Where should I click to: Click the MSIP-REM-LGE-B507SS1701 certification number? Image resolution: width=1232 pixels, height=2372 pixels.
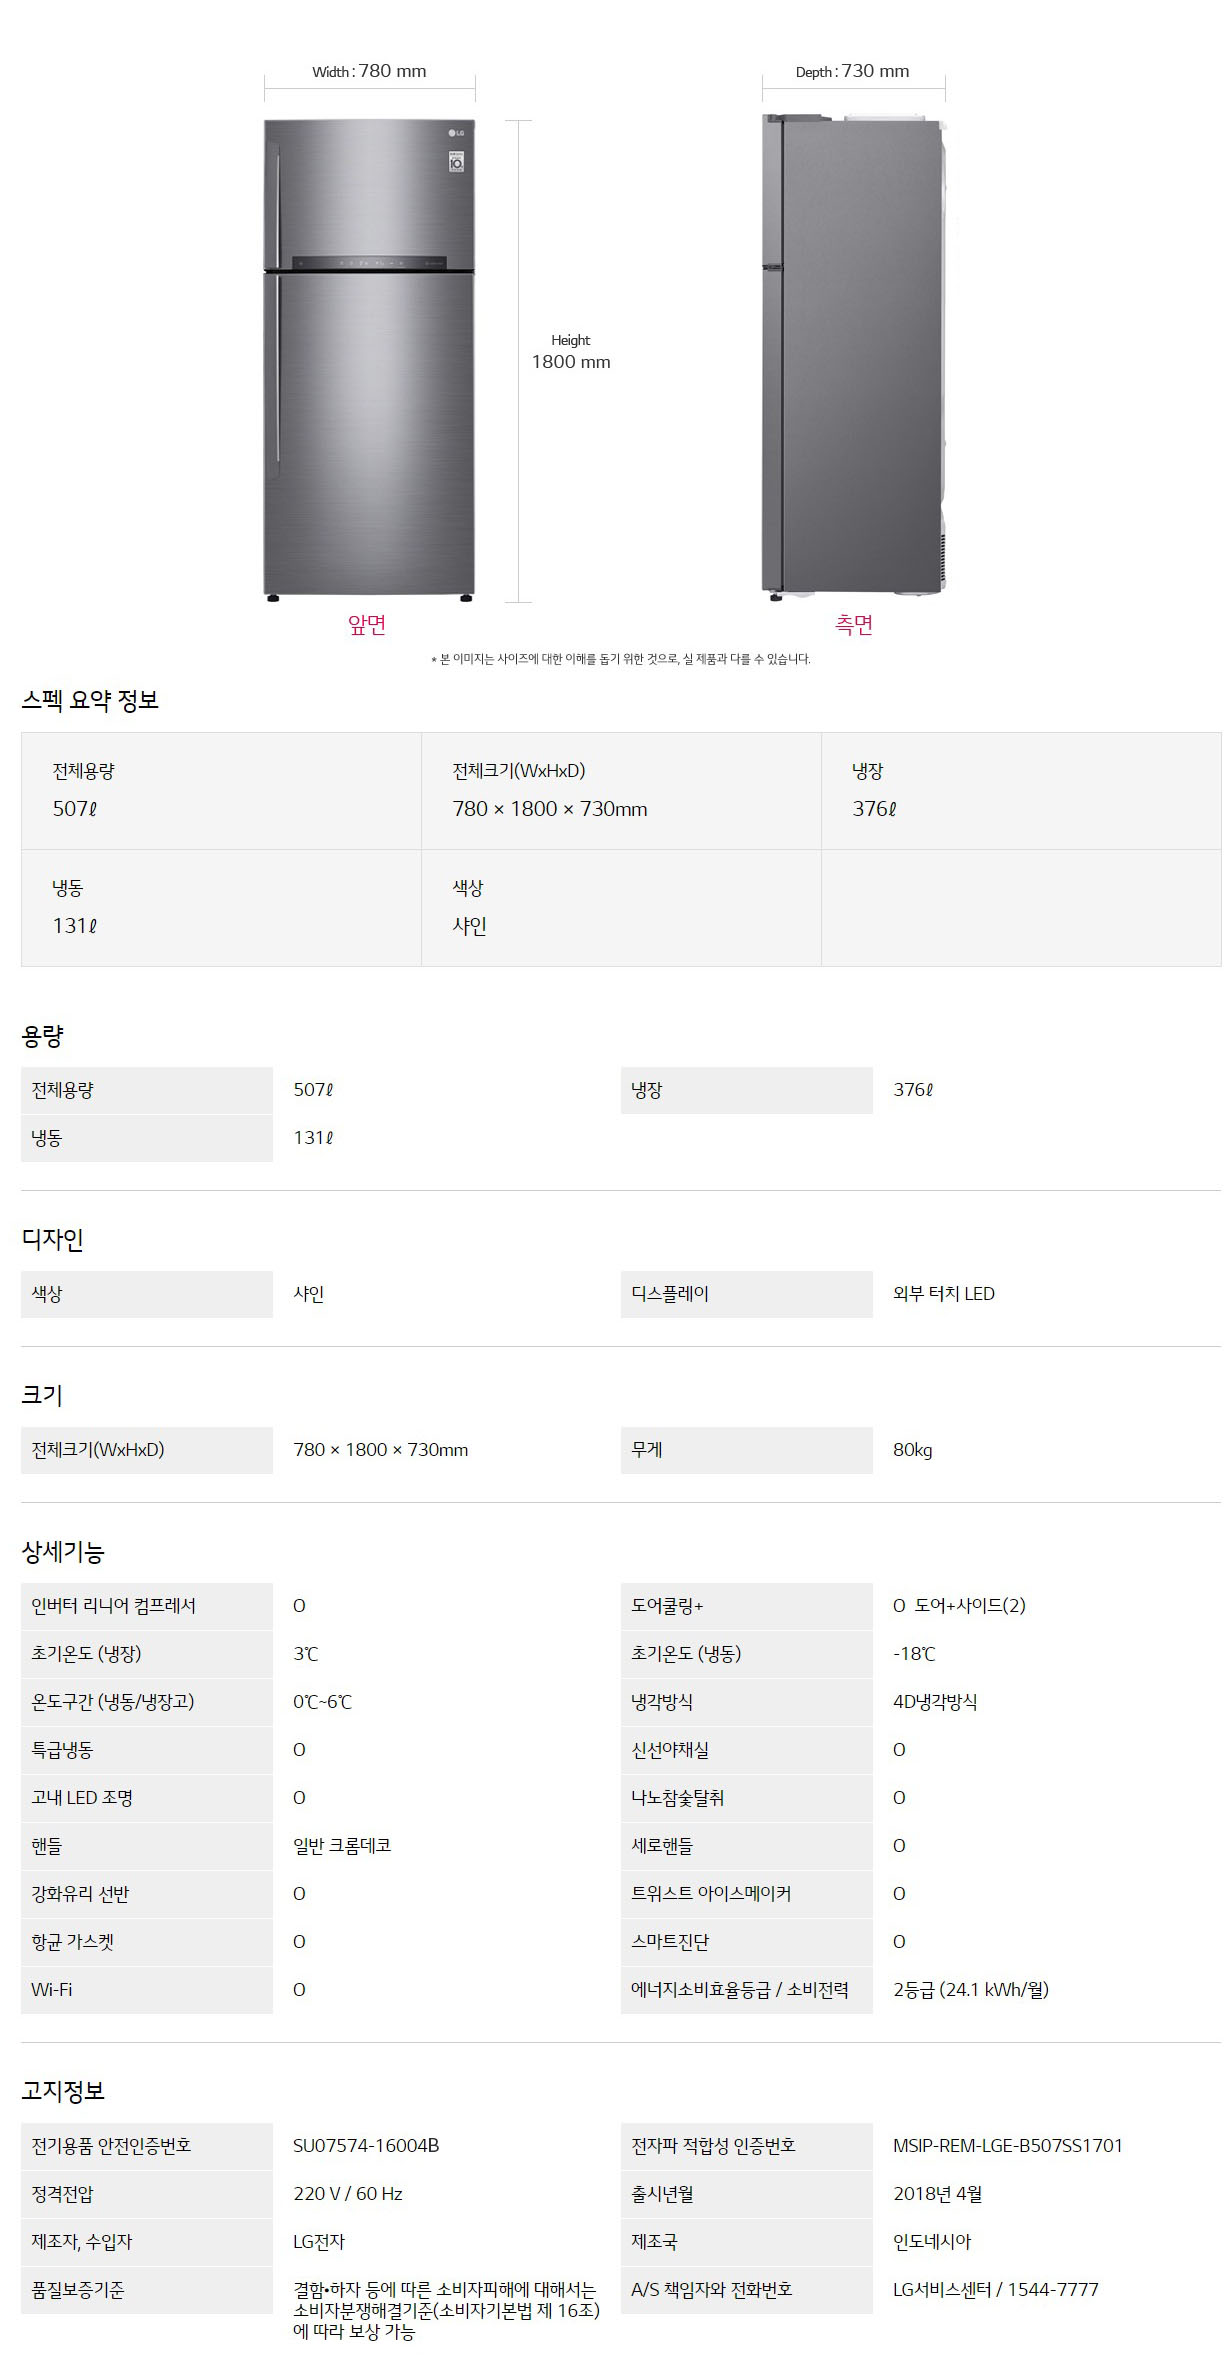click(1008, 2146)
